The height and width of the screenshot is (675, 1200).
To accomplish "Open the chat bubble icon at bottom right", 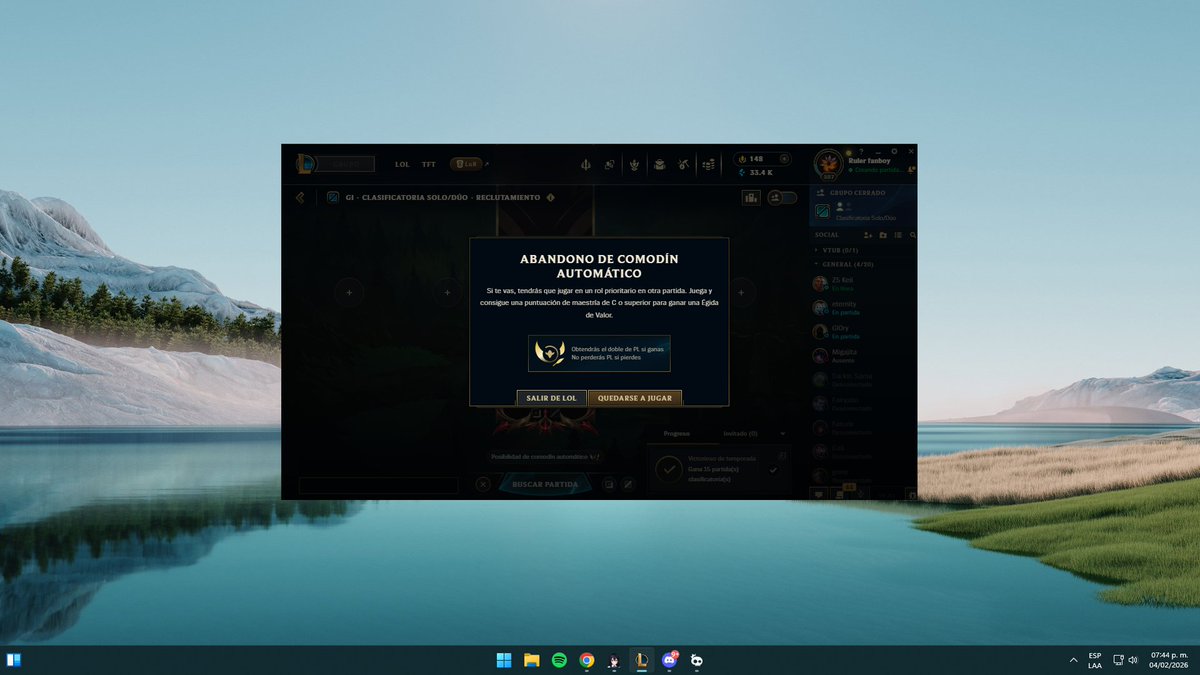I will (819, 493).
